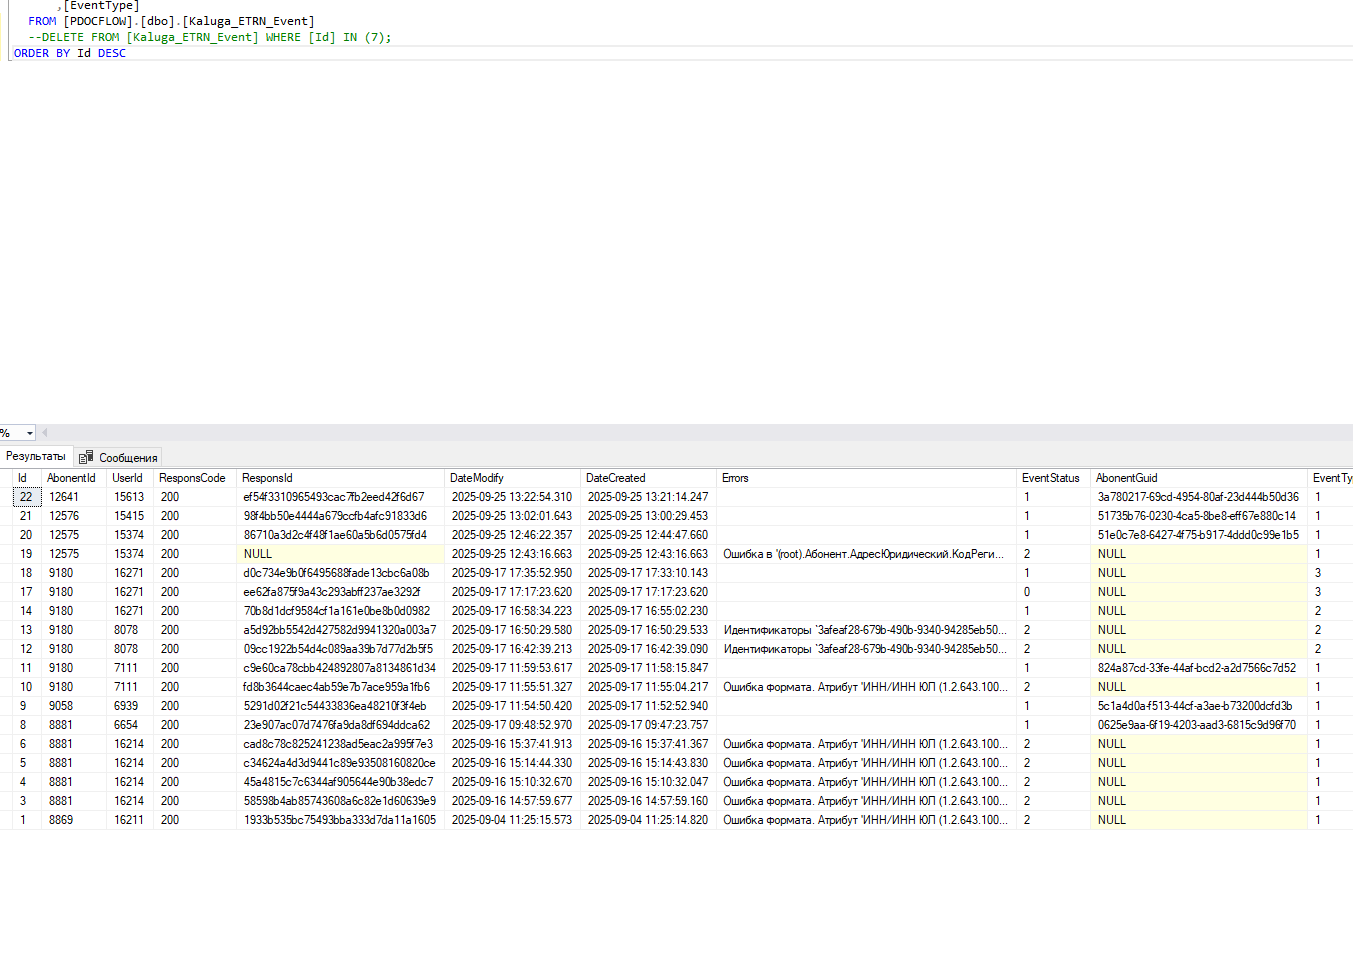Click DateCreated 2025-09-17 09:47:23.757
The image size is (1353, 962).
(648, 725)
